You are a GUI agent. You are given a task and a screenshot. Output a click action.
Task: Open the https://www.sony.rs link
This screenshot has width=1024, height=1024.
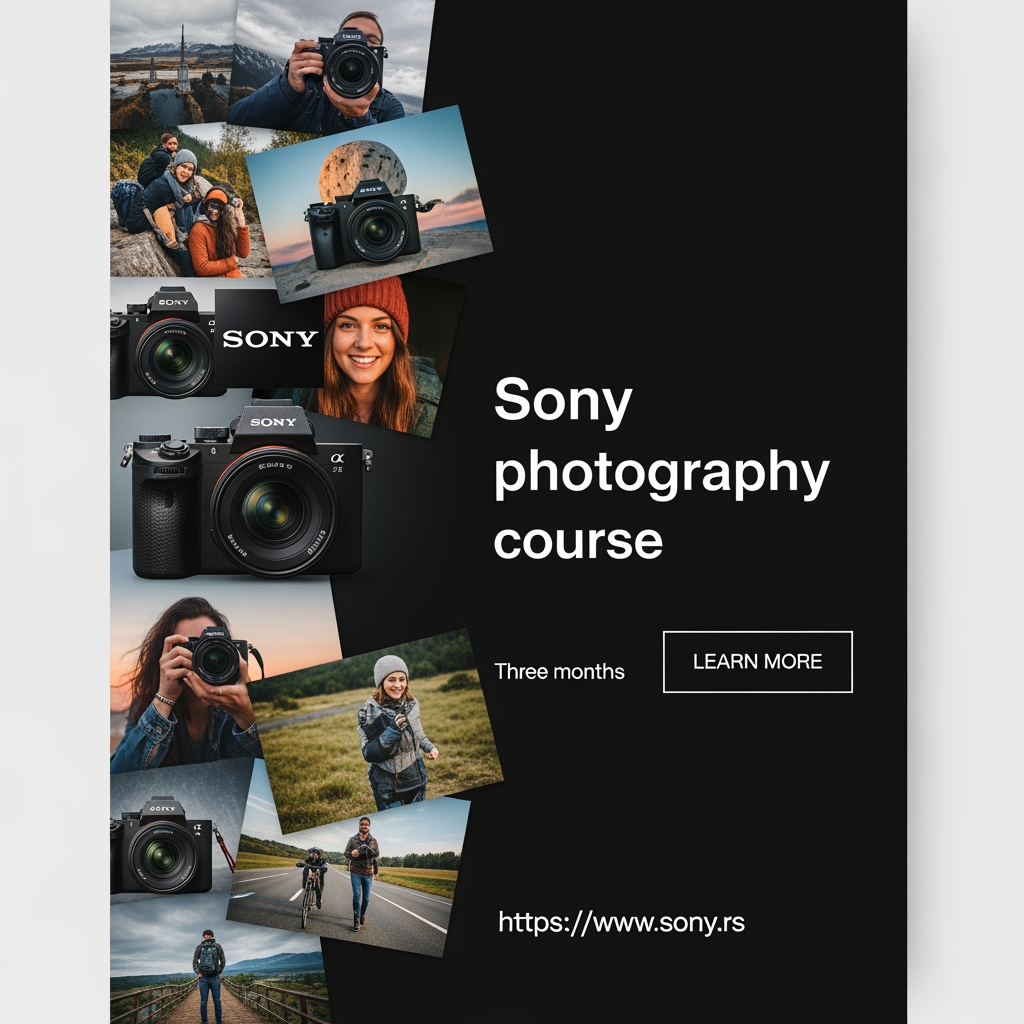pos(621,923)
